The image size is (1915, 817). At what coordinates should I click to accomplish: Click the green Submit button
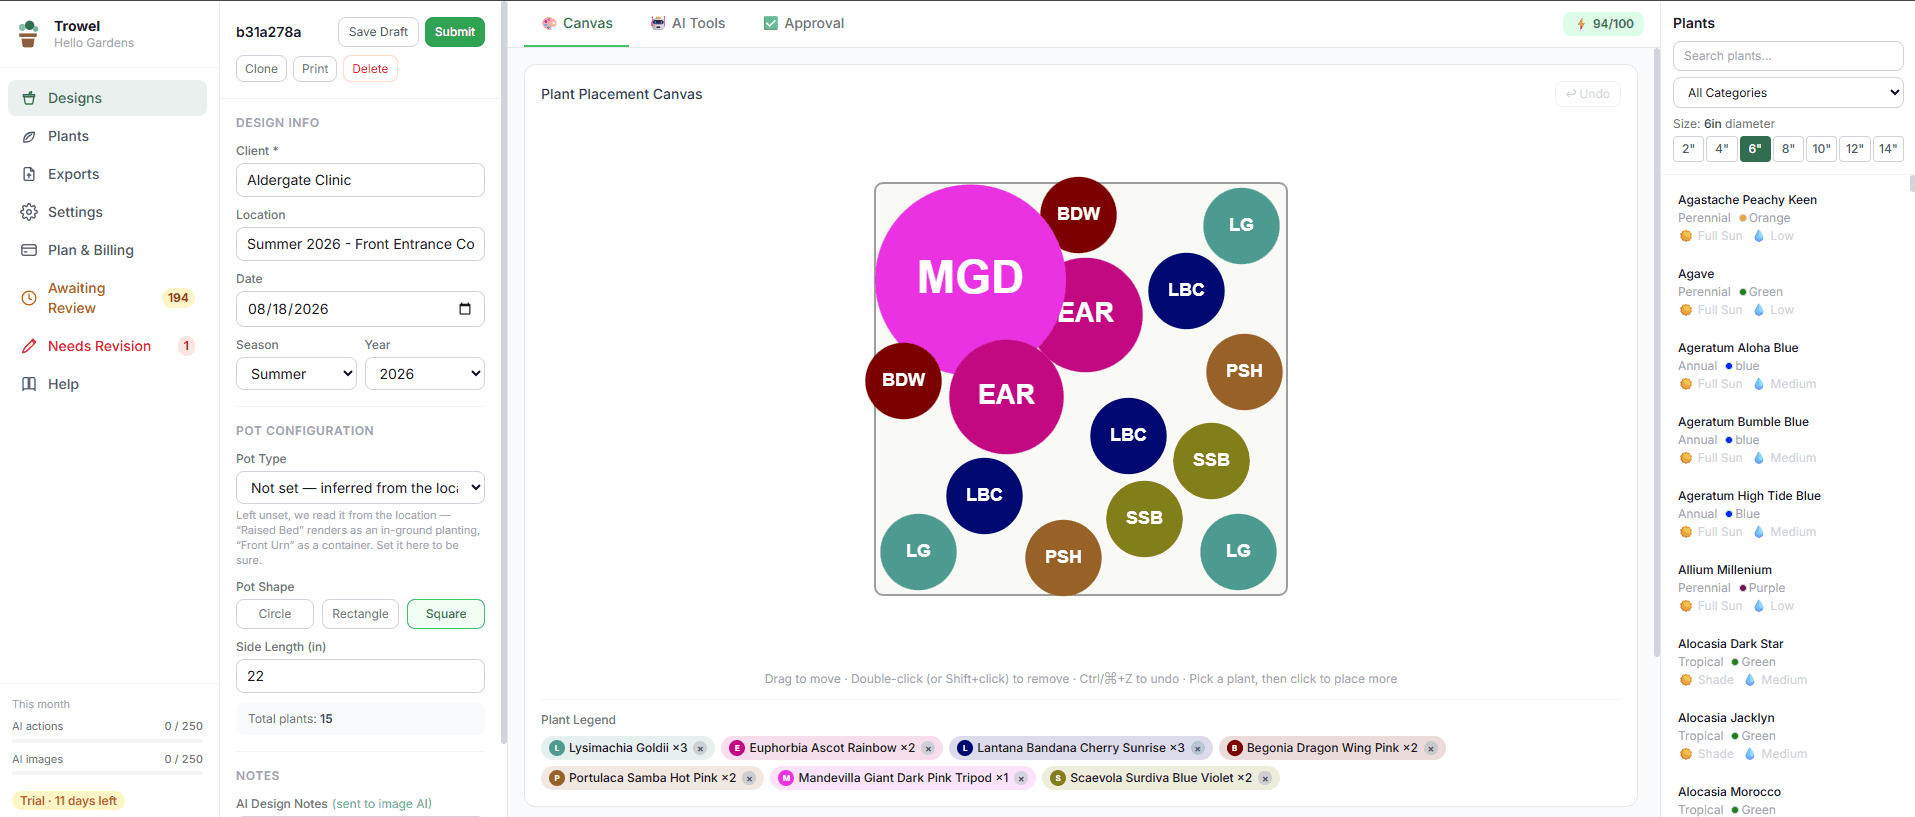(455, 32)
